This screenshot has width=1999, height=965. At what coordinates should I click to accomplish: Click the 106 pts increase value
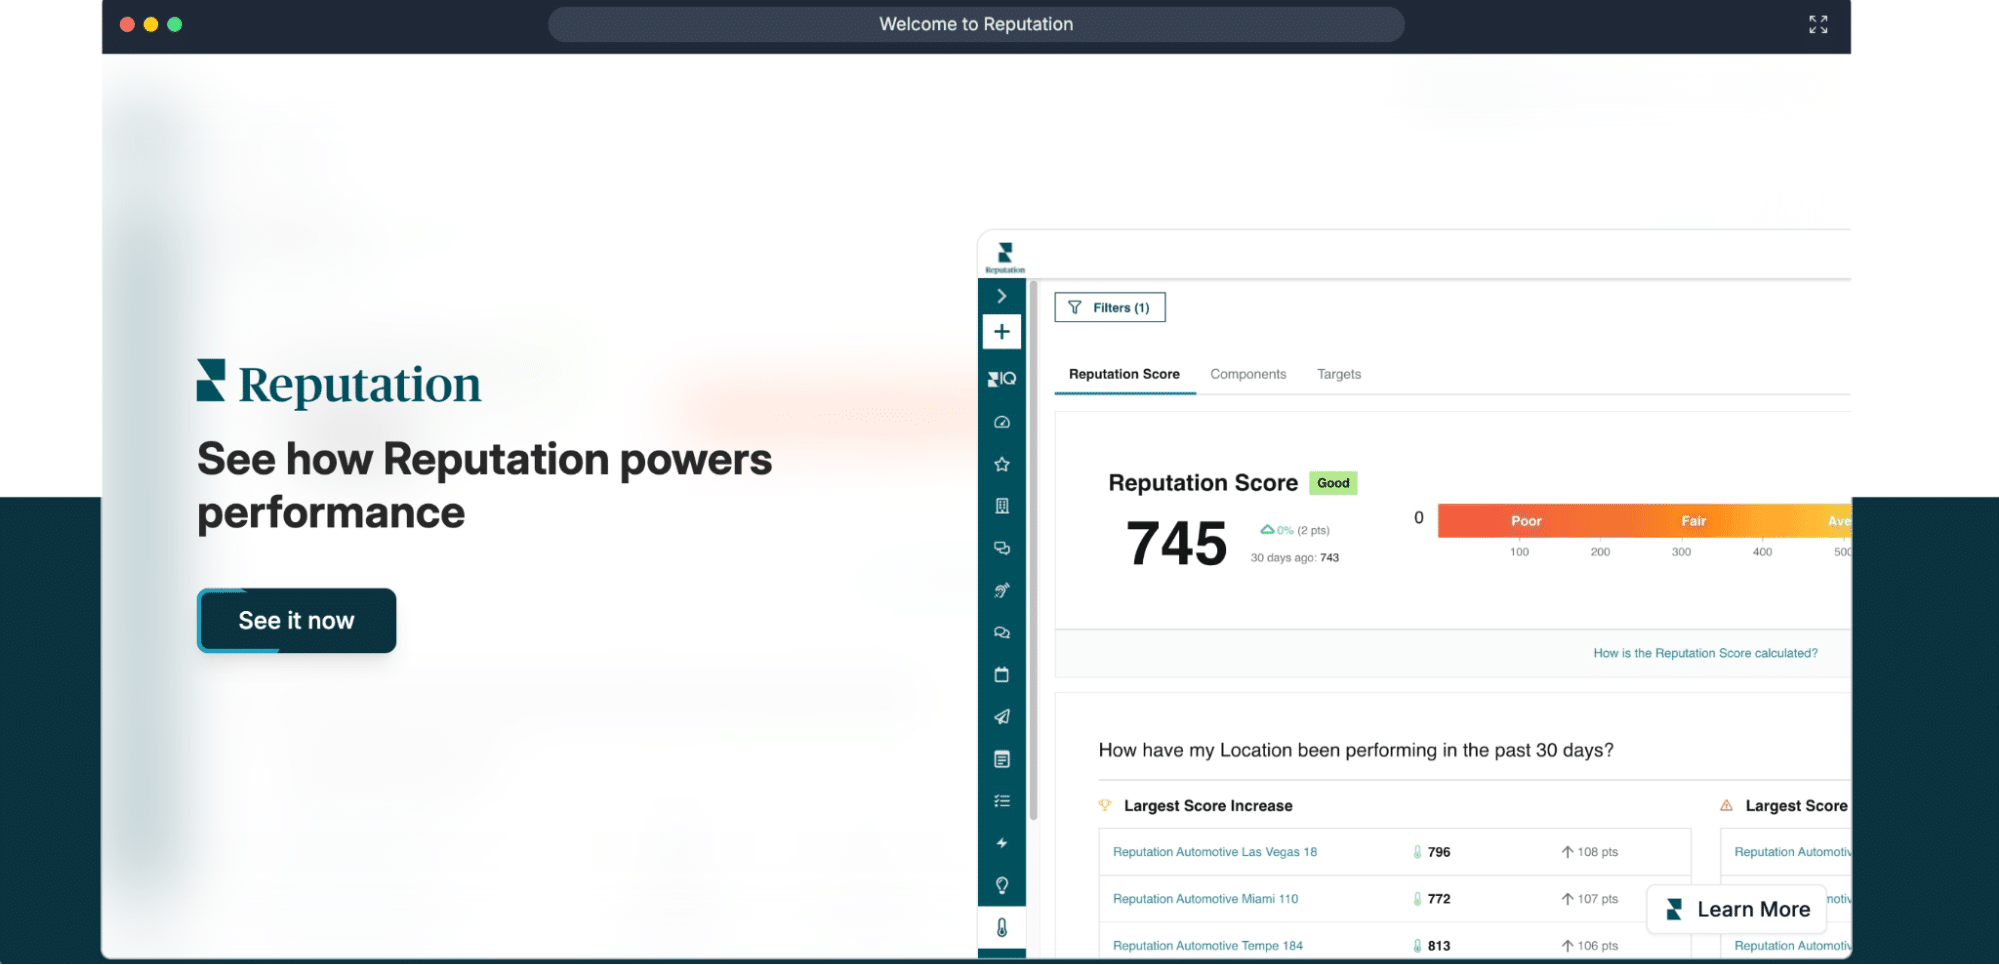click(1597, 946)
